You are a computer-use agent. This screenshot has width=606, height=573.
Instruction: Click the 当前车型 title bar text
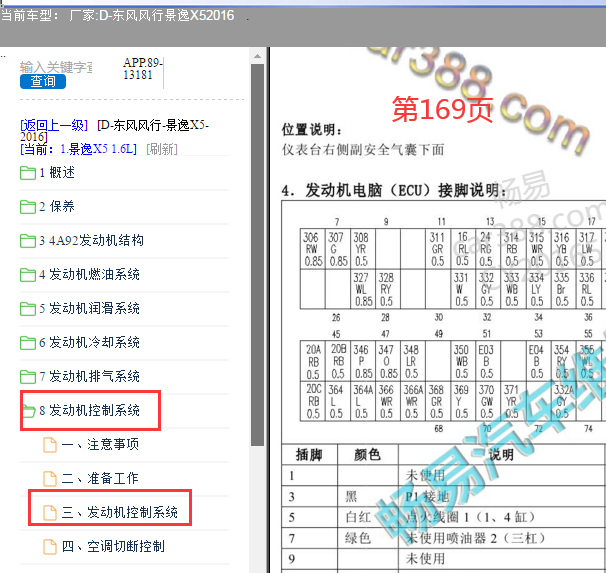(x=117, y=16)
